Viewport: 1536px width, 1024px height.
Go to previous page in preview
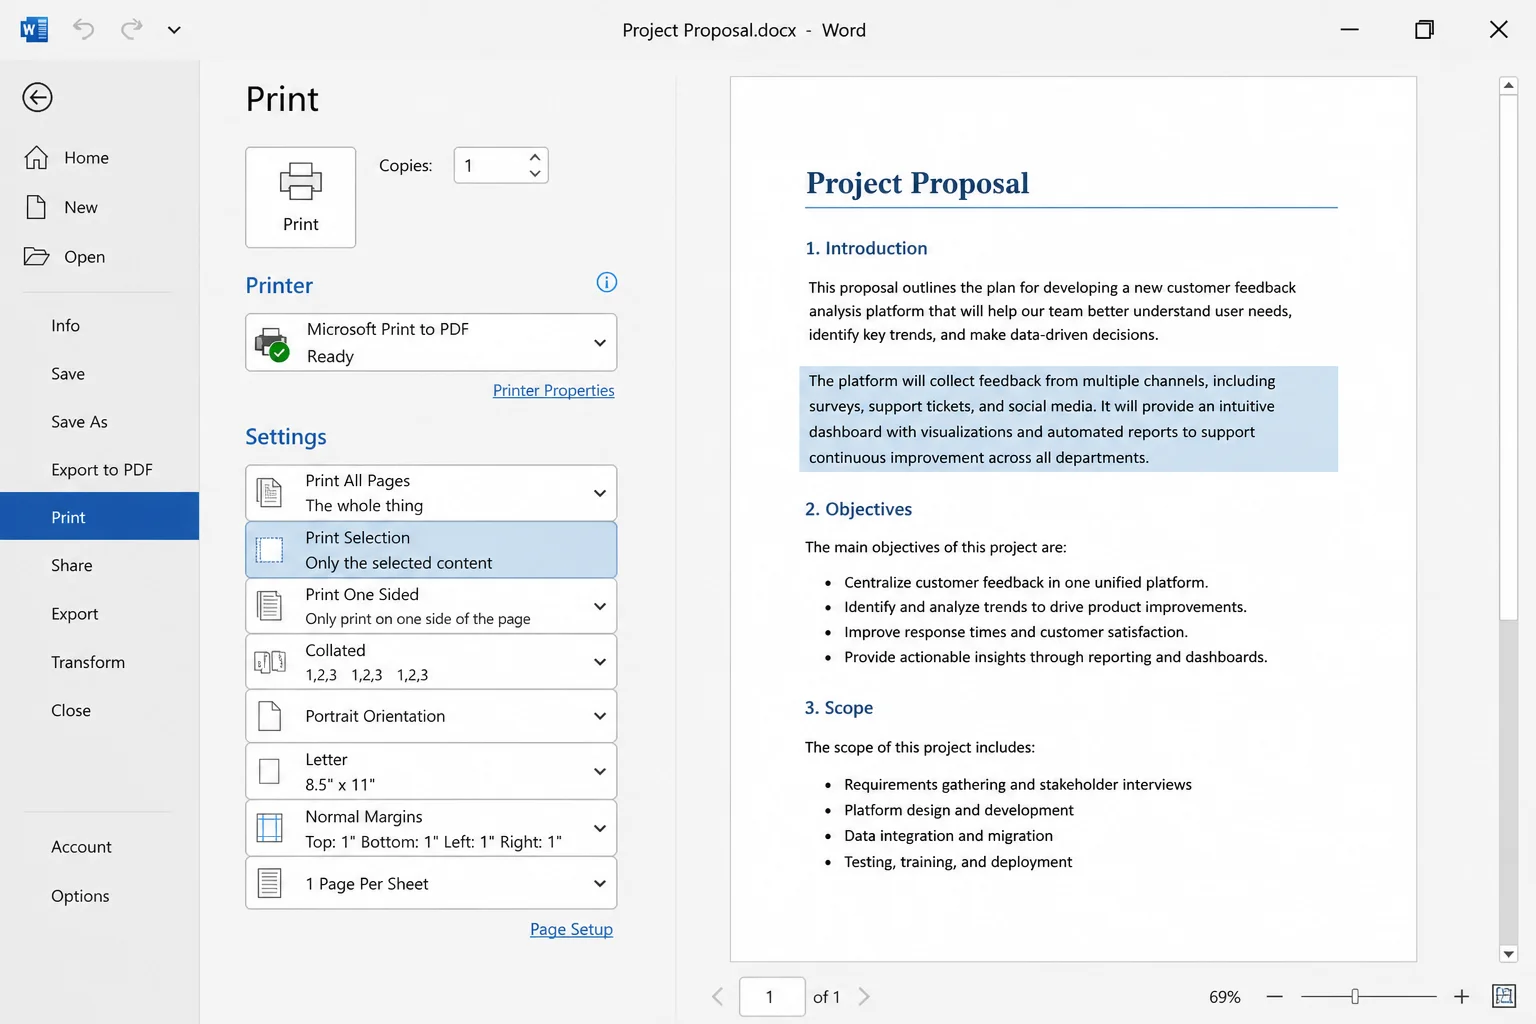(x=717, y=996)
